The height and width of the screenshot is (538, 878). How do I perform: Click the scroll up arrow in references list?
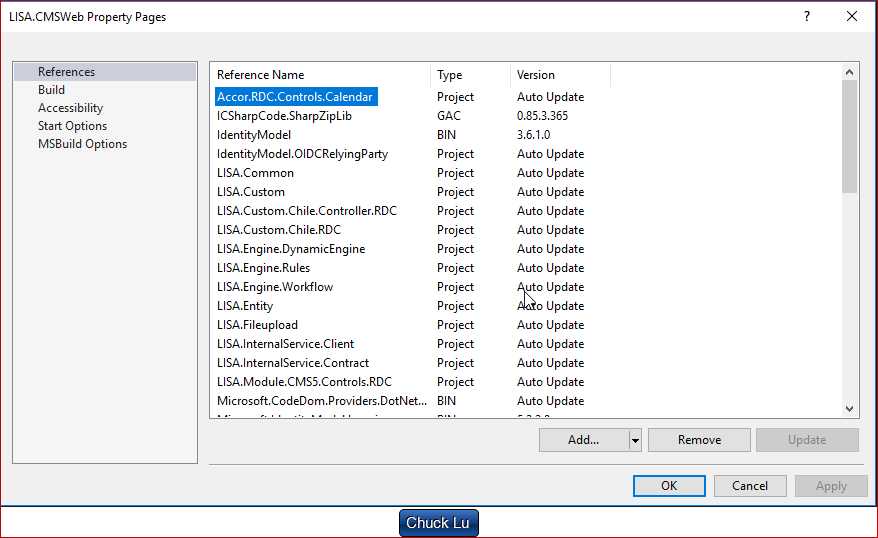(849, 72)
